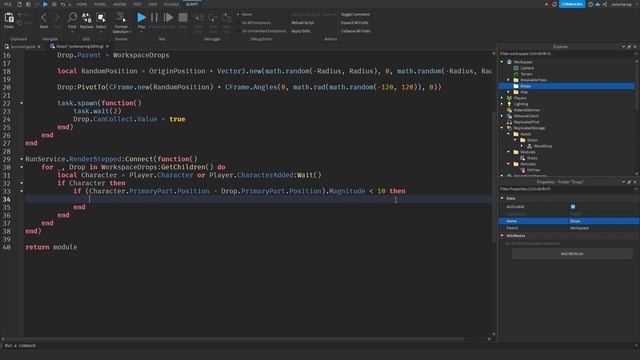Switch to the HOME ribbon tab
640x360 pixels.
82,4
